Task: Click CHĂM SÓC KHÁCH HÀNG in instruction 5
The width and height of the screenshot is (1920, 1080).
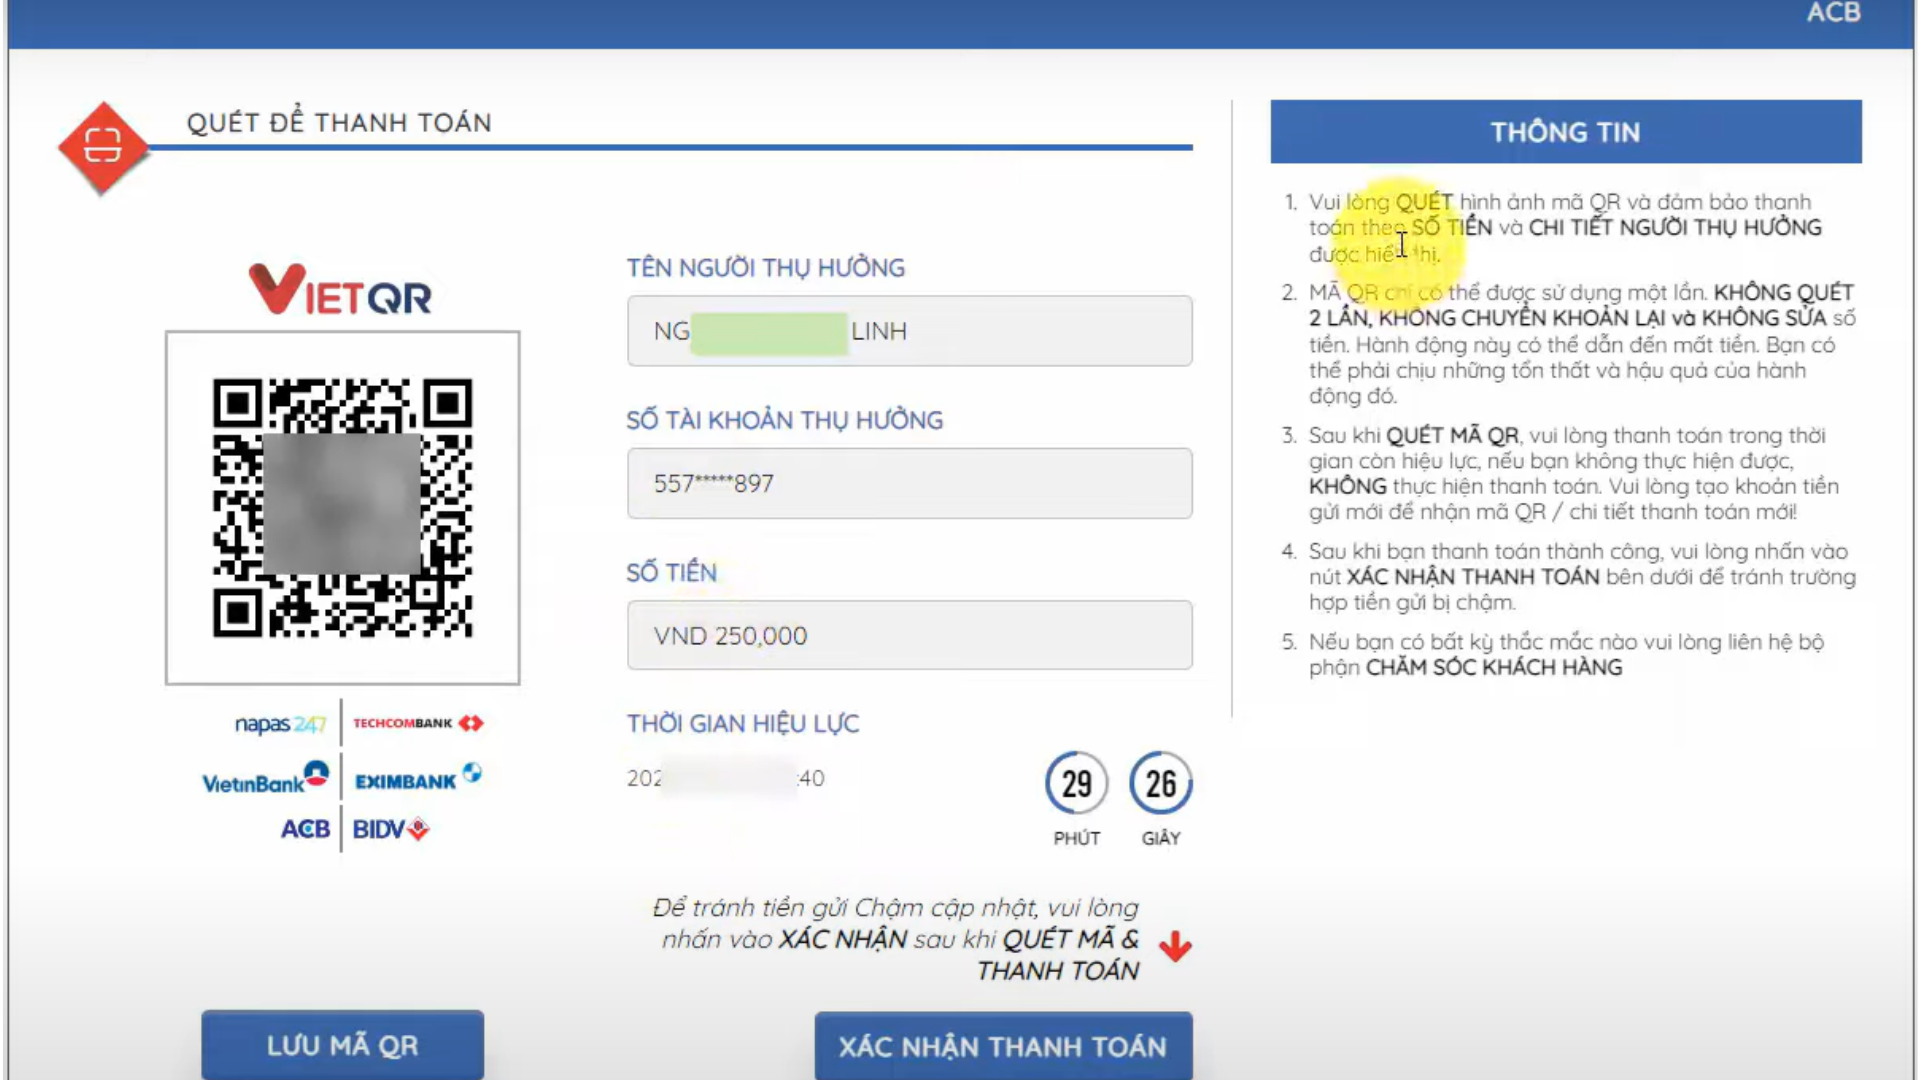Action: [x=1494, y=667]
